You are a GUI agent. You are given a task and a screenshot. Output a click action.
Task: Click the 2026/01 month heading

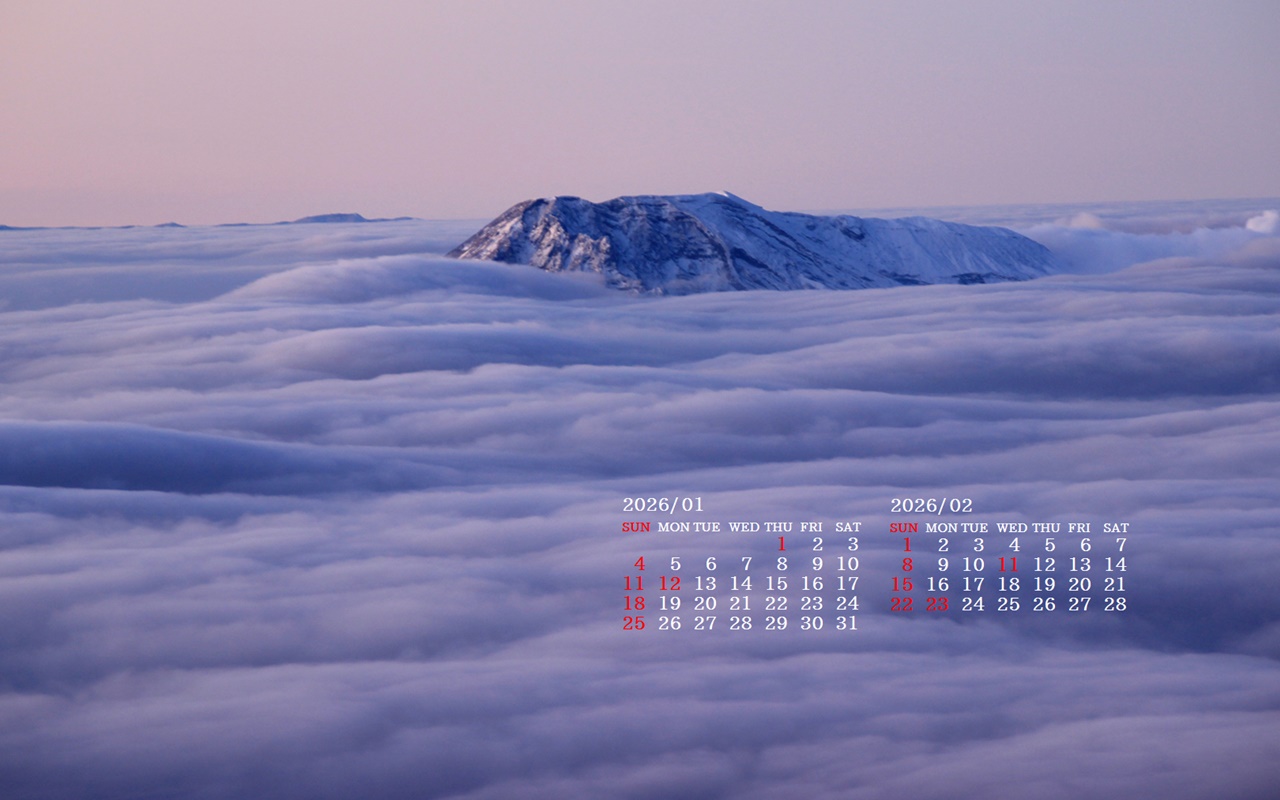click(662, 505)
